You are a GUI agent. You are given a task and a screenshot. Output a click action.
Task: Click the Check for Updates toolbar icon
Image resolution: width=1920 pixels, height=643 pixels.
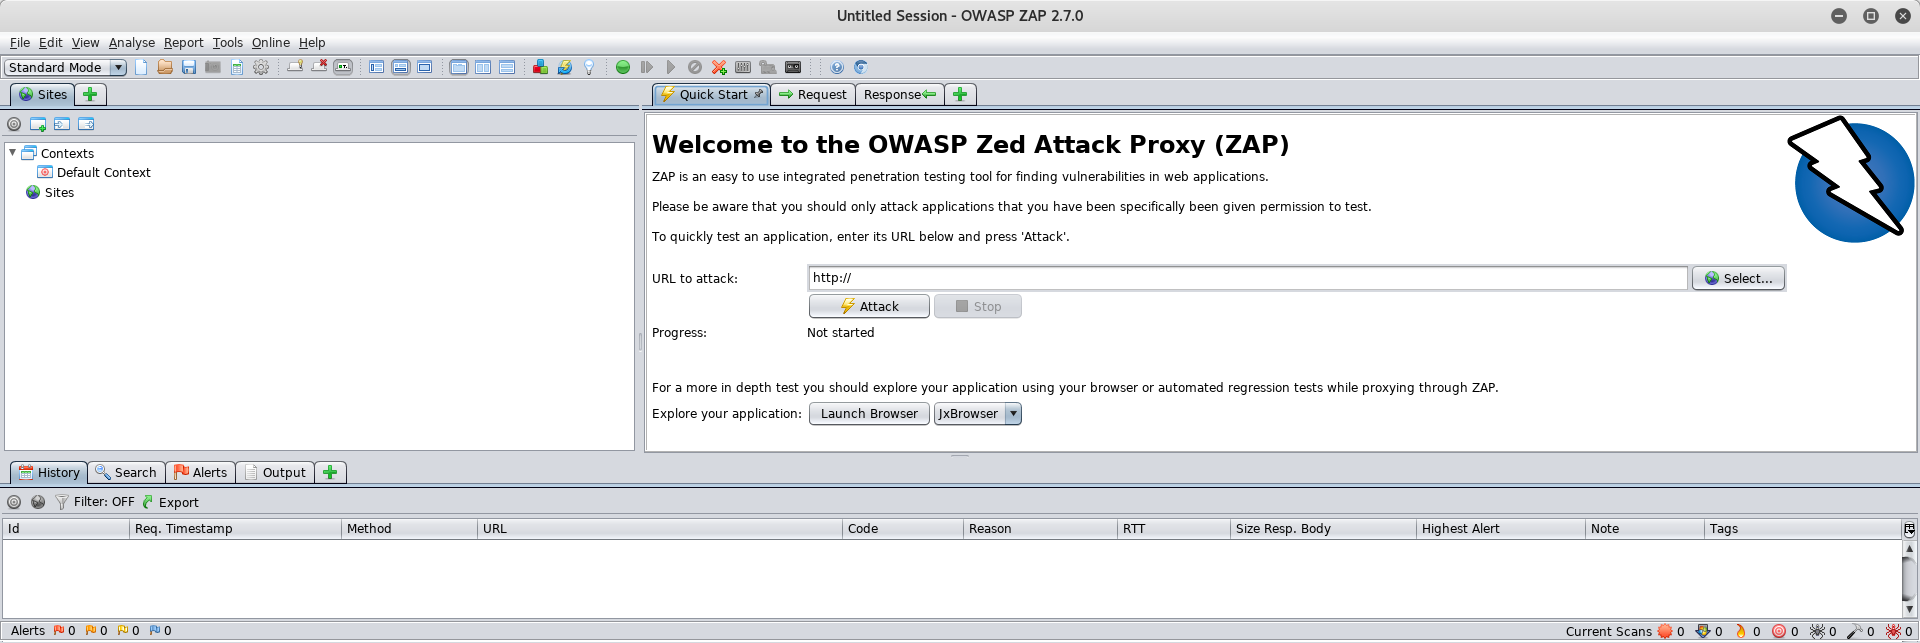(565, 67)
